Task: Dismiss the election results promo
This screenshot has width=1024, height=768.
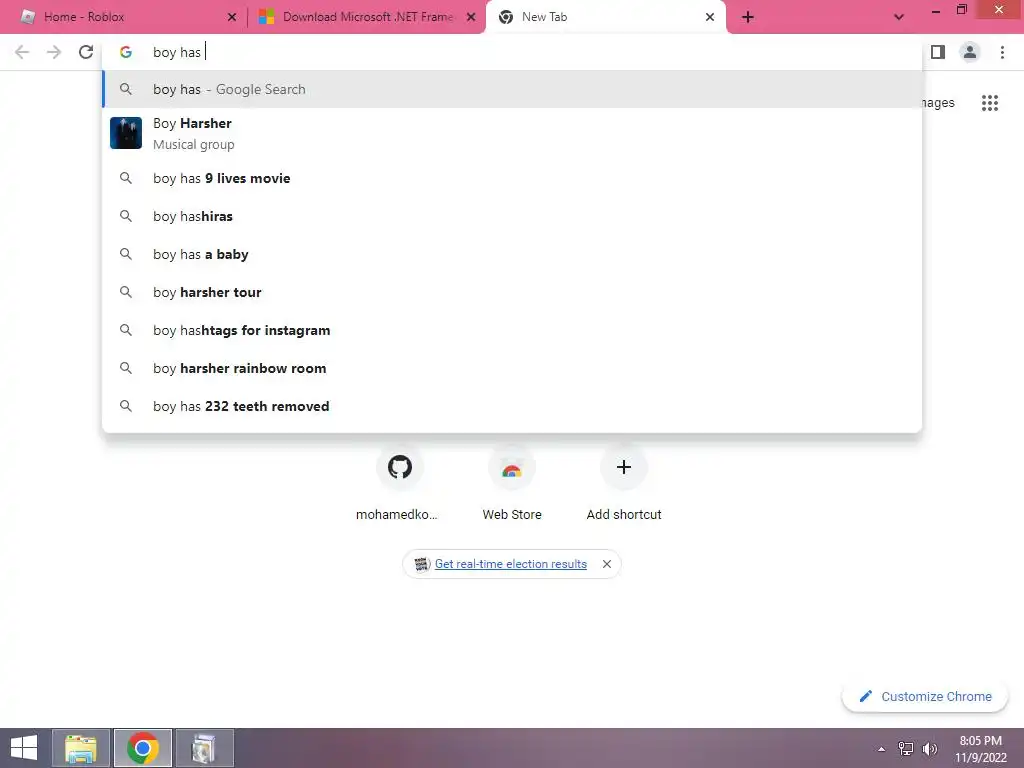Action: click(607, 564)
